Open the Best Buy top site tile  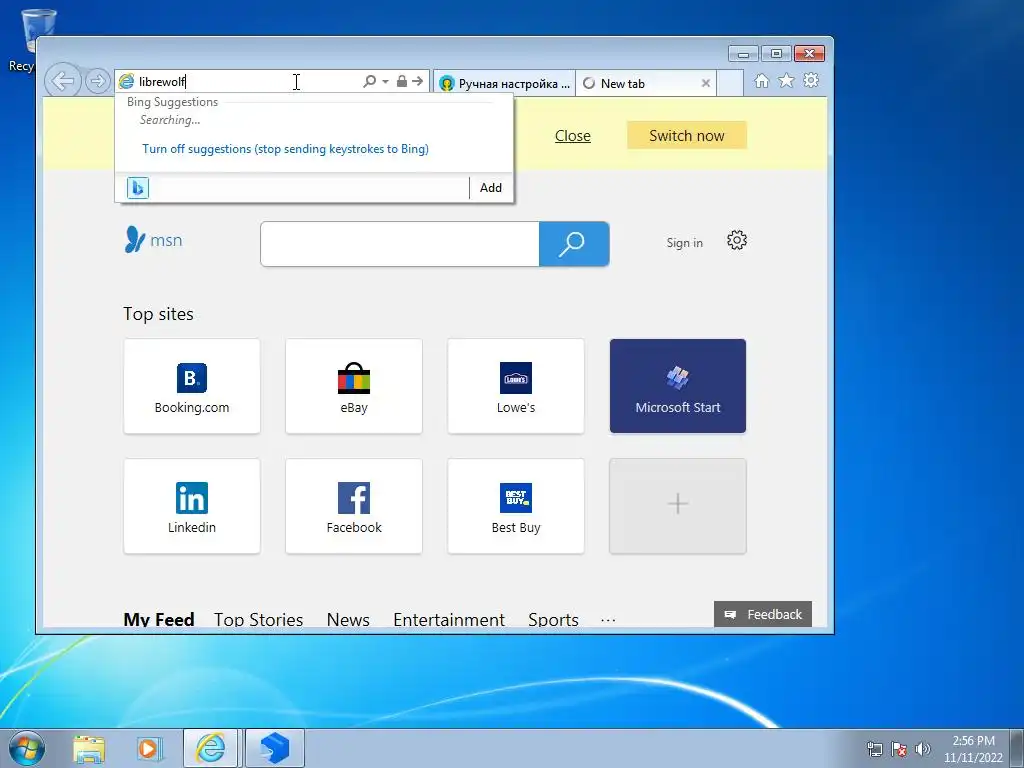tap(516, 506)
